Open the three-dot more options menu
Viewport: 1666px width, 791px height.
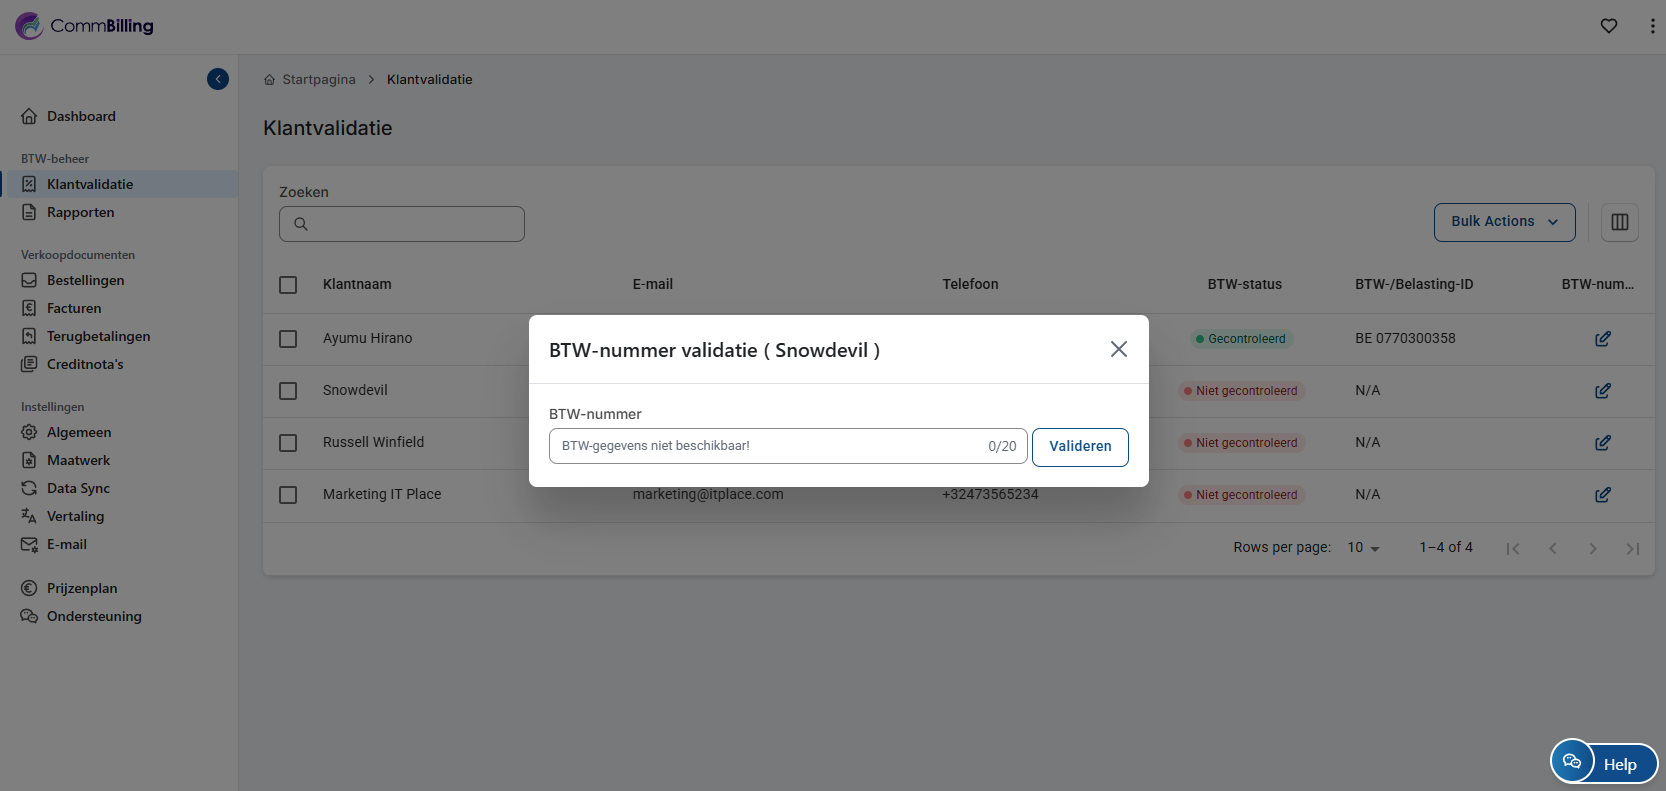coord(1651,26)
